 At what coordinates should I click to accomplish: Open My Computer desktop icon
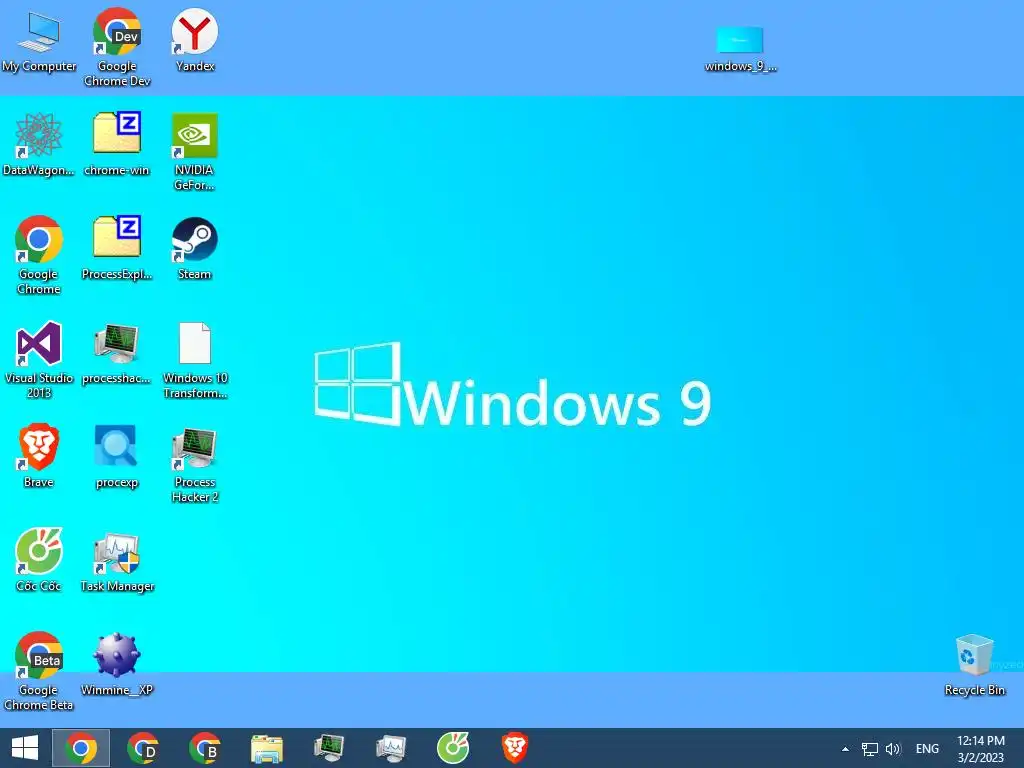[x=39, y=41]
